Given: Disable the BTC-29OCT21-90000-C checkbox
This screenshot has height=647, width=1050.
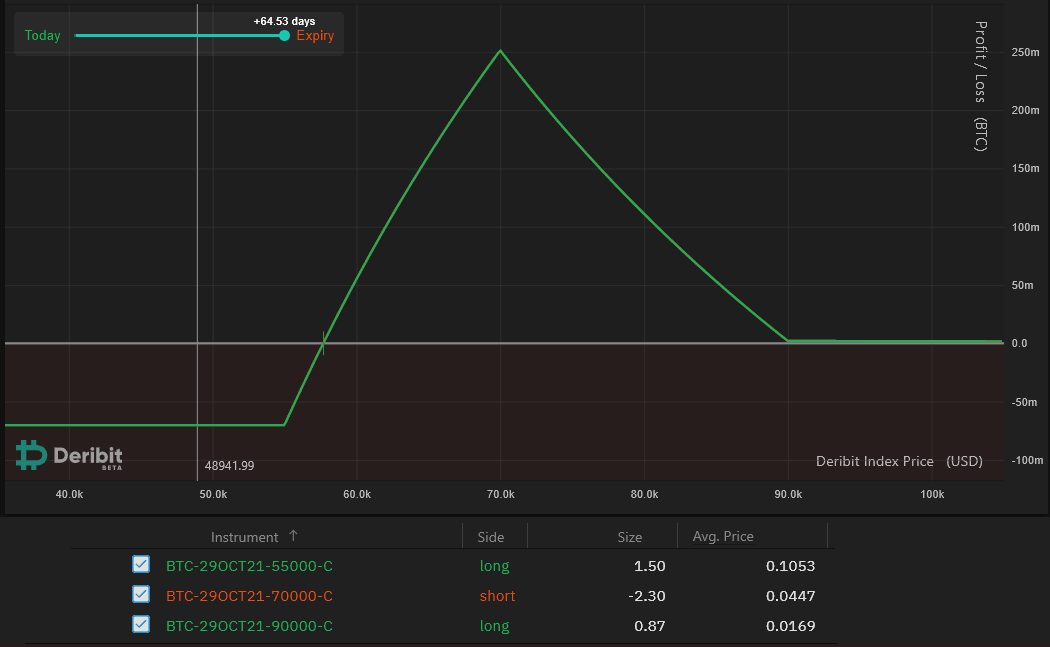Looking at the screenshot, I should point(141,625).
